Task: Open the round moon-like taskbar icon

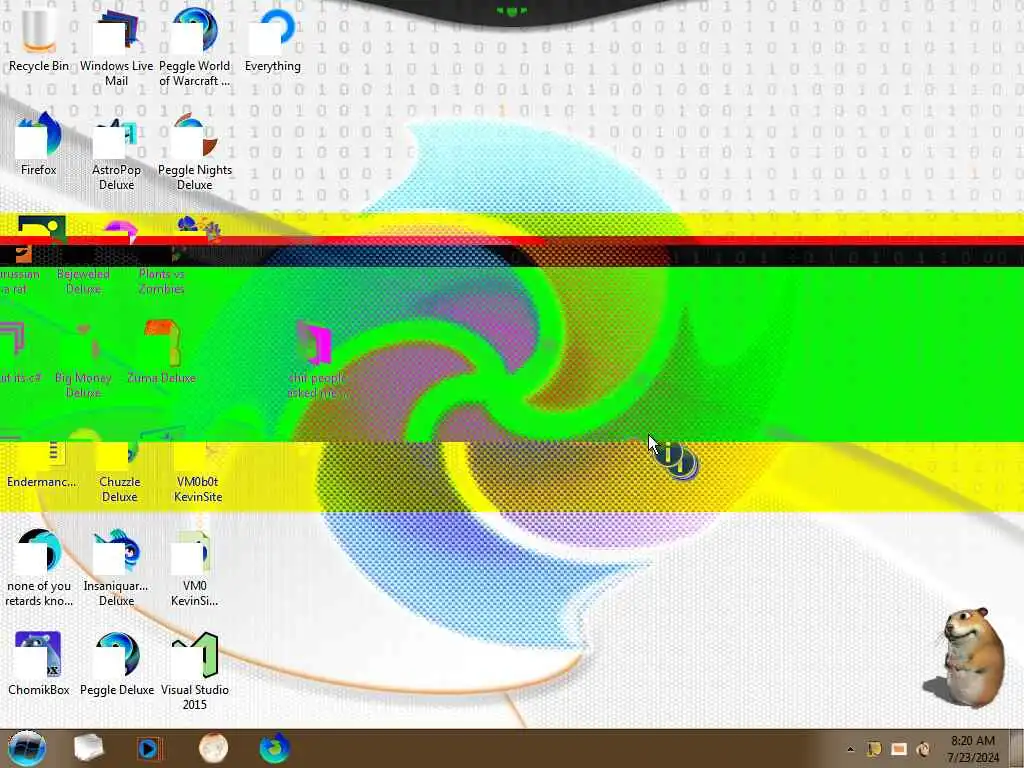Action: tap(213, 748)
